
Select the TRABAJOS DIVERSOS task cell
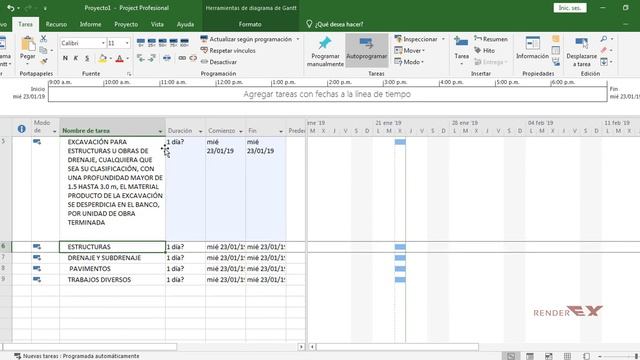click(x=113, y=280)
